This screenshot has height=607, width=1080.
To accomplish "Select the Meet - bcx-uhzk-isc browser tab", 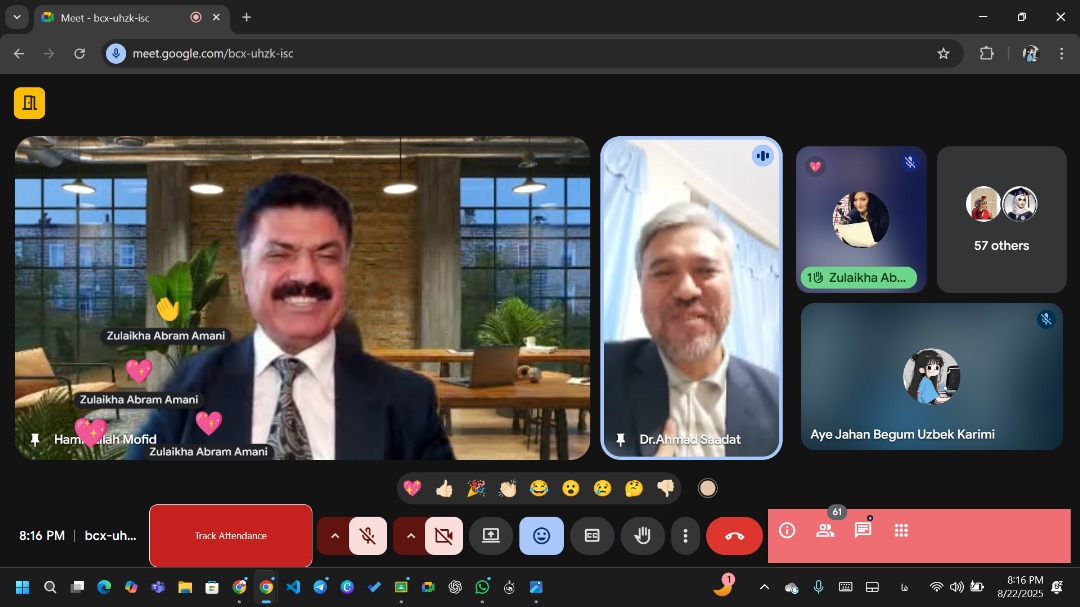I will 110,17.
